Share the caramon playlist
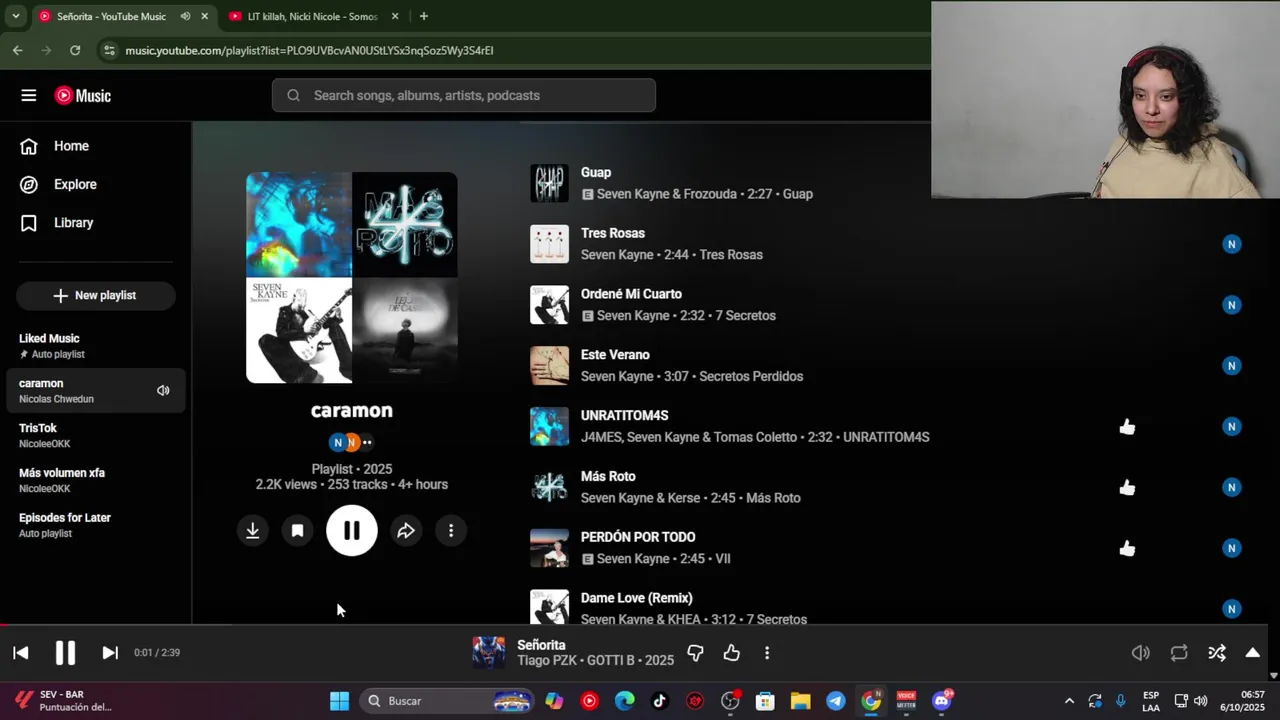Image resolution: width=1280 pixels, height=720 pixels. 406,531
